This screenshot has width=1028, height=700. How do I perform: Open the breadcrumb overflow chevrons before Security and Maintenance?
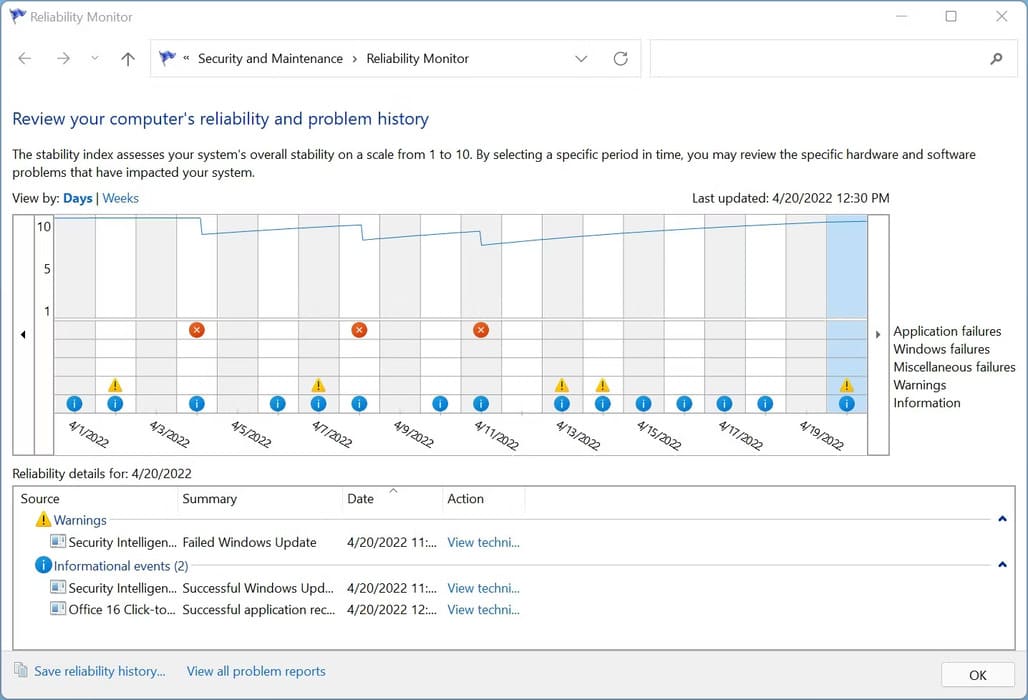(186, 58)
